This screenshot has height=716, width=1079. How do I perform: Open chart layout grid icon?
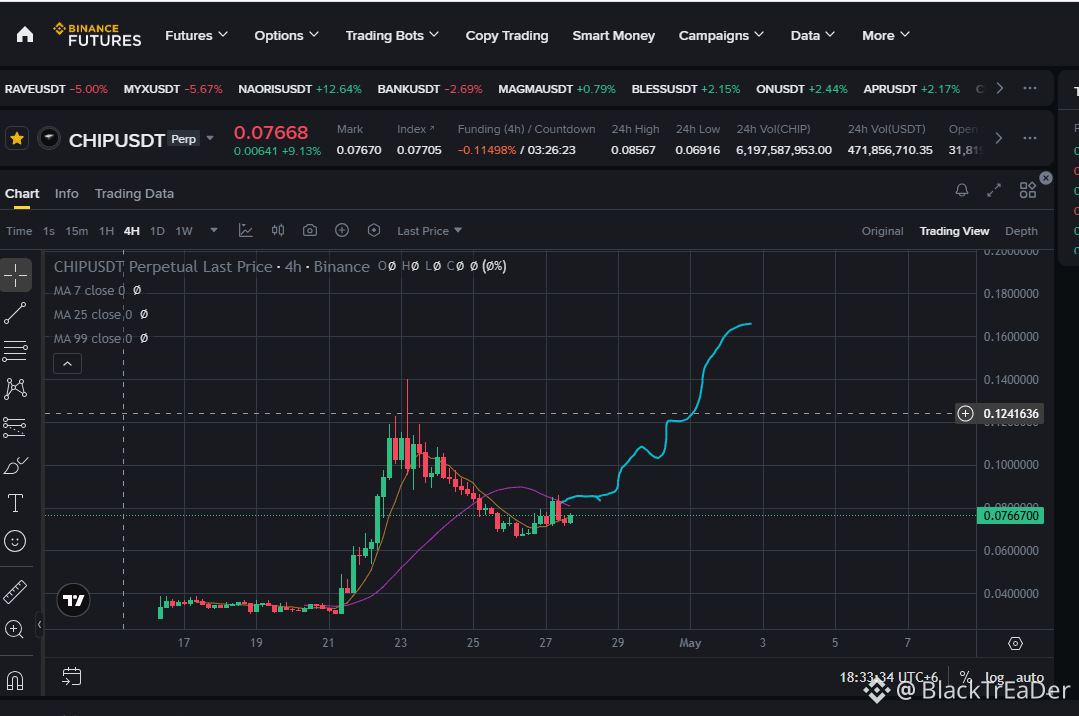[x=1027, y=190]
